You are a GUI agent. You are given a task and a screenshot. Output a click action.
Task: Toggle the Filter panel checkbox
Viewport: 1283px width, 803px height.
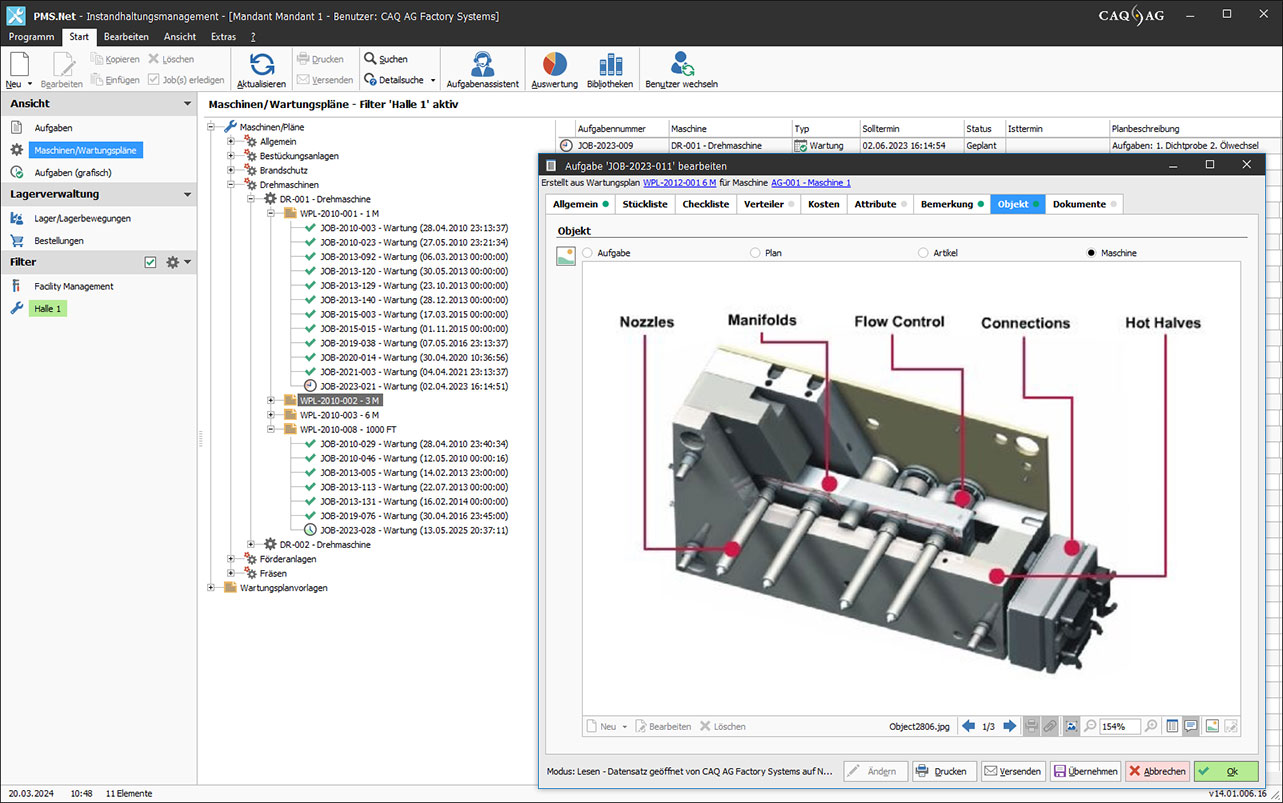150,262
